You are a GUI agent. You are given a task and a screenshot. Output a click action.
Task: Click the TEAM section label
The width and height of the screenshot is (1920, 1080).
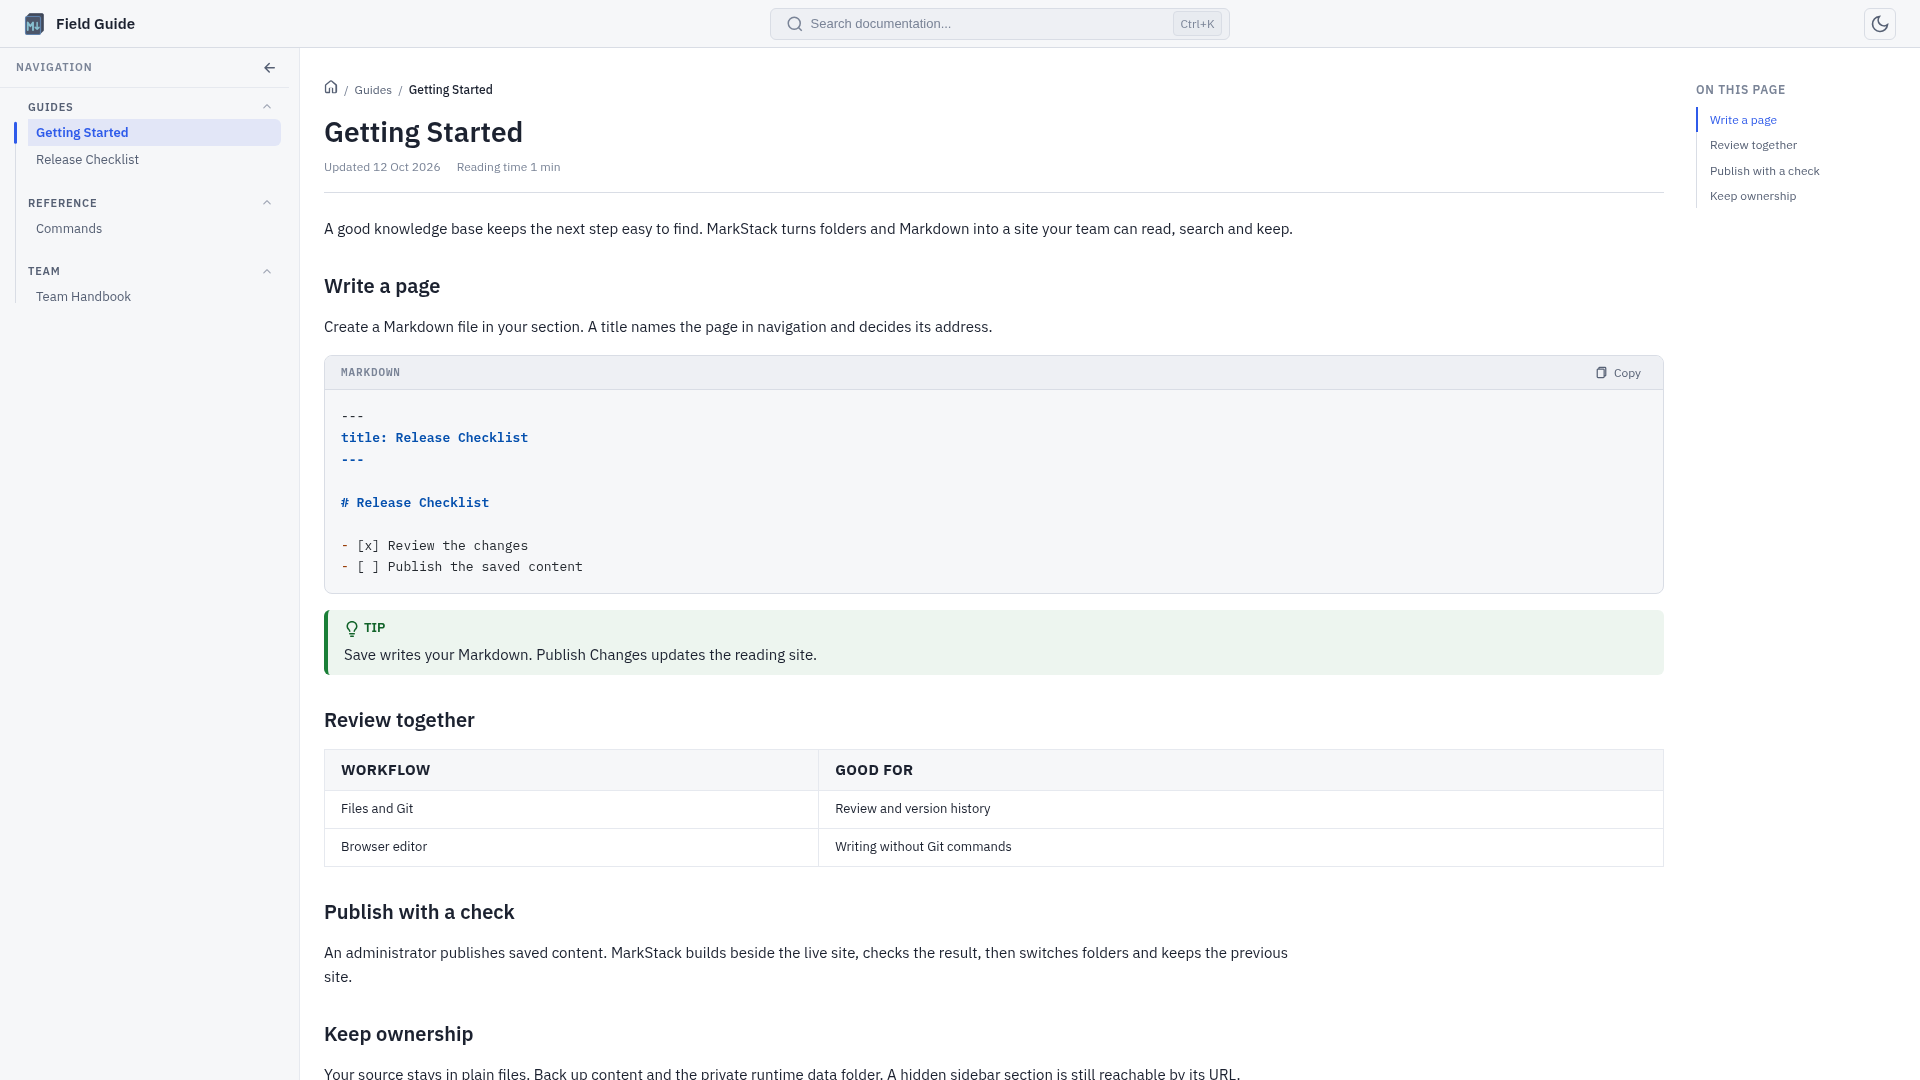[x=44, y=272]
